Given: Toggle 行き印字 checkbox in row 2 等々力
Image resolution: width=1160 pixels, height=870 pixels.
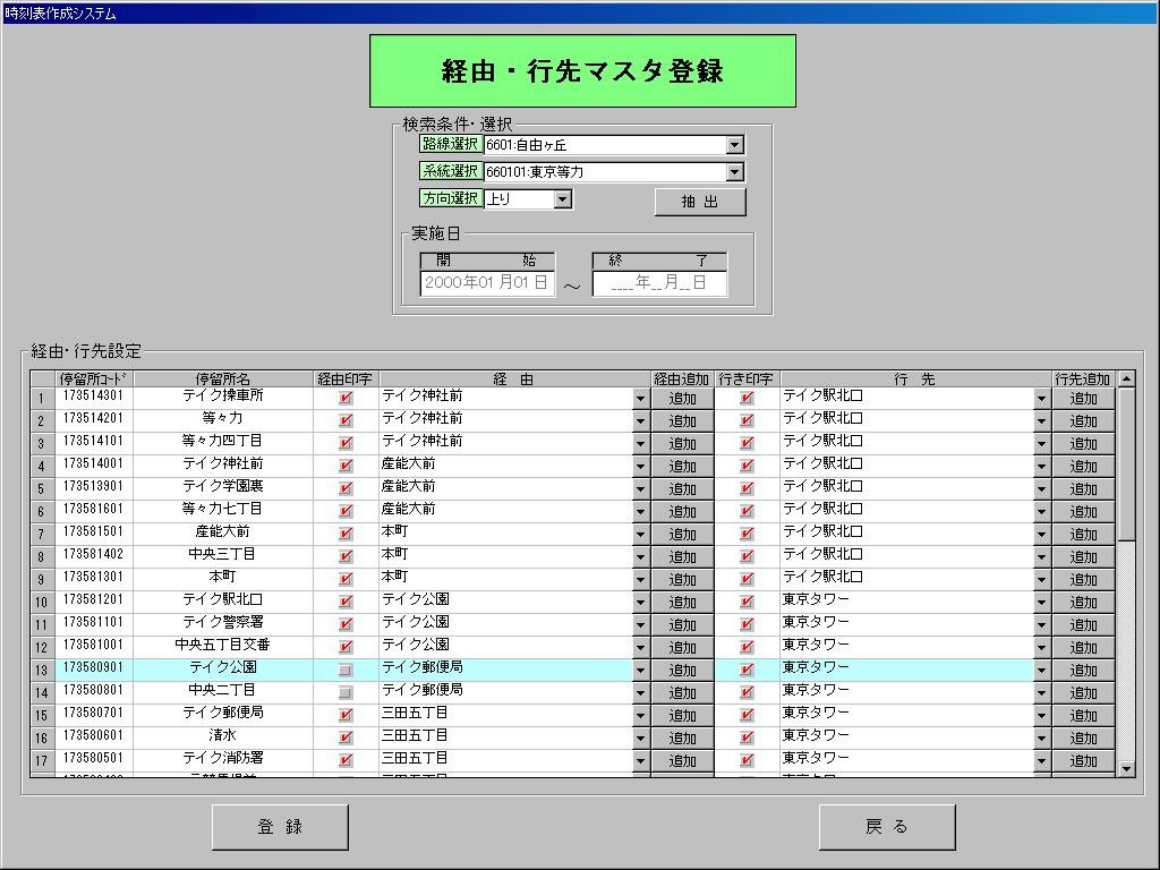Looking at the screenshot, I should tap(746, 421).
